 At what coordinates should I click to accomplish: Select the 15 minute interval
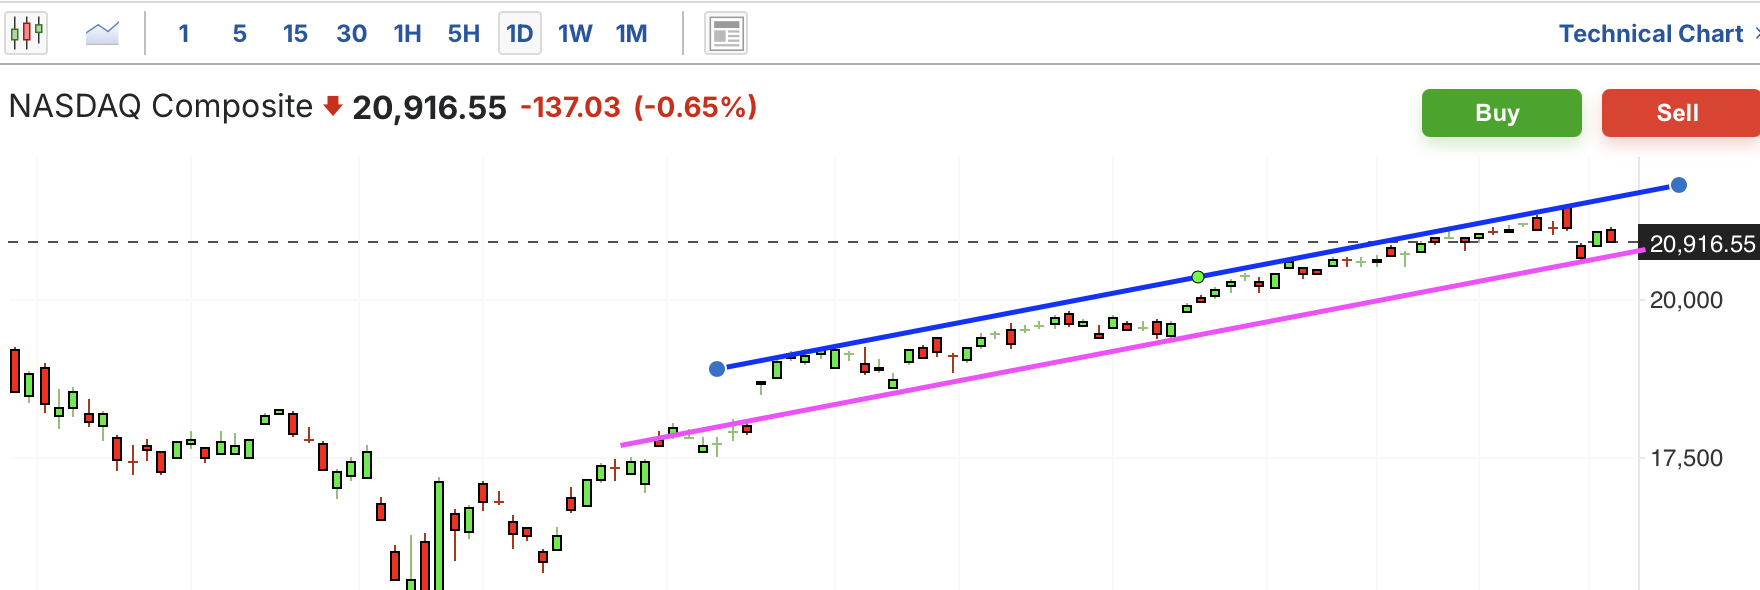point(295,34)
